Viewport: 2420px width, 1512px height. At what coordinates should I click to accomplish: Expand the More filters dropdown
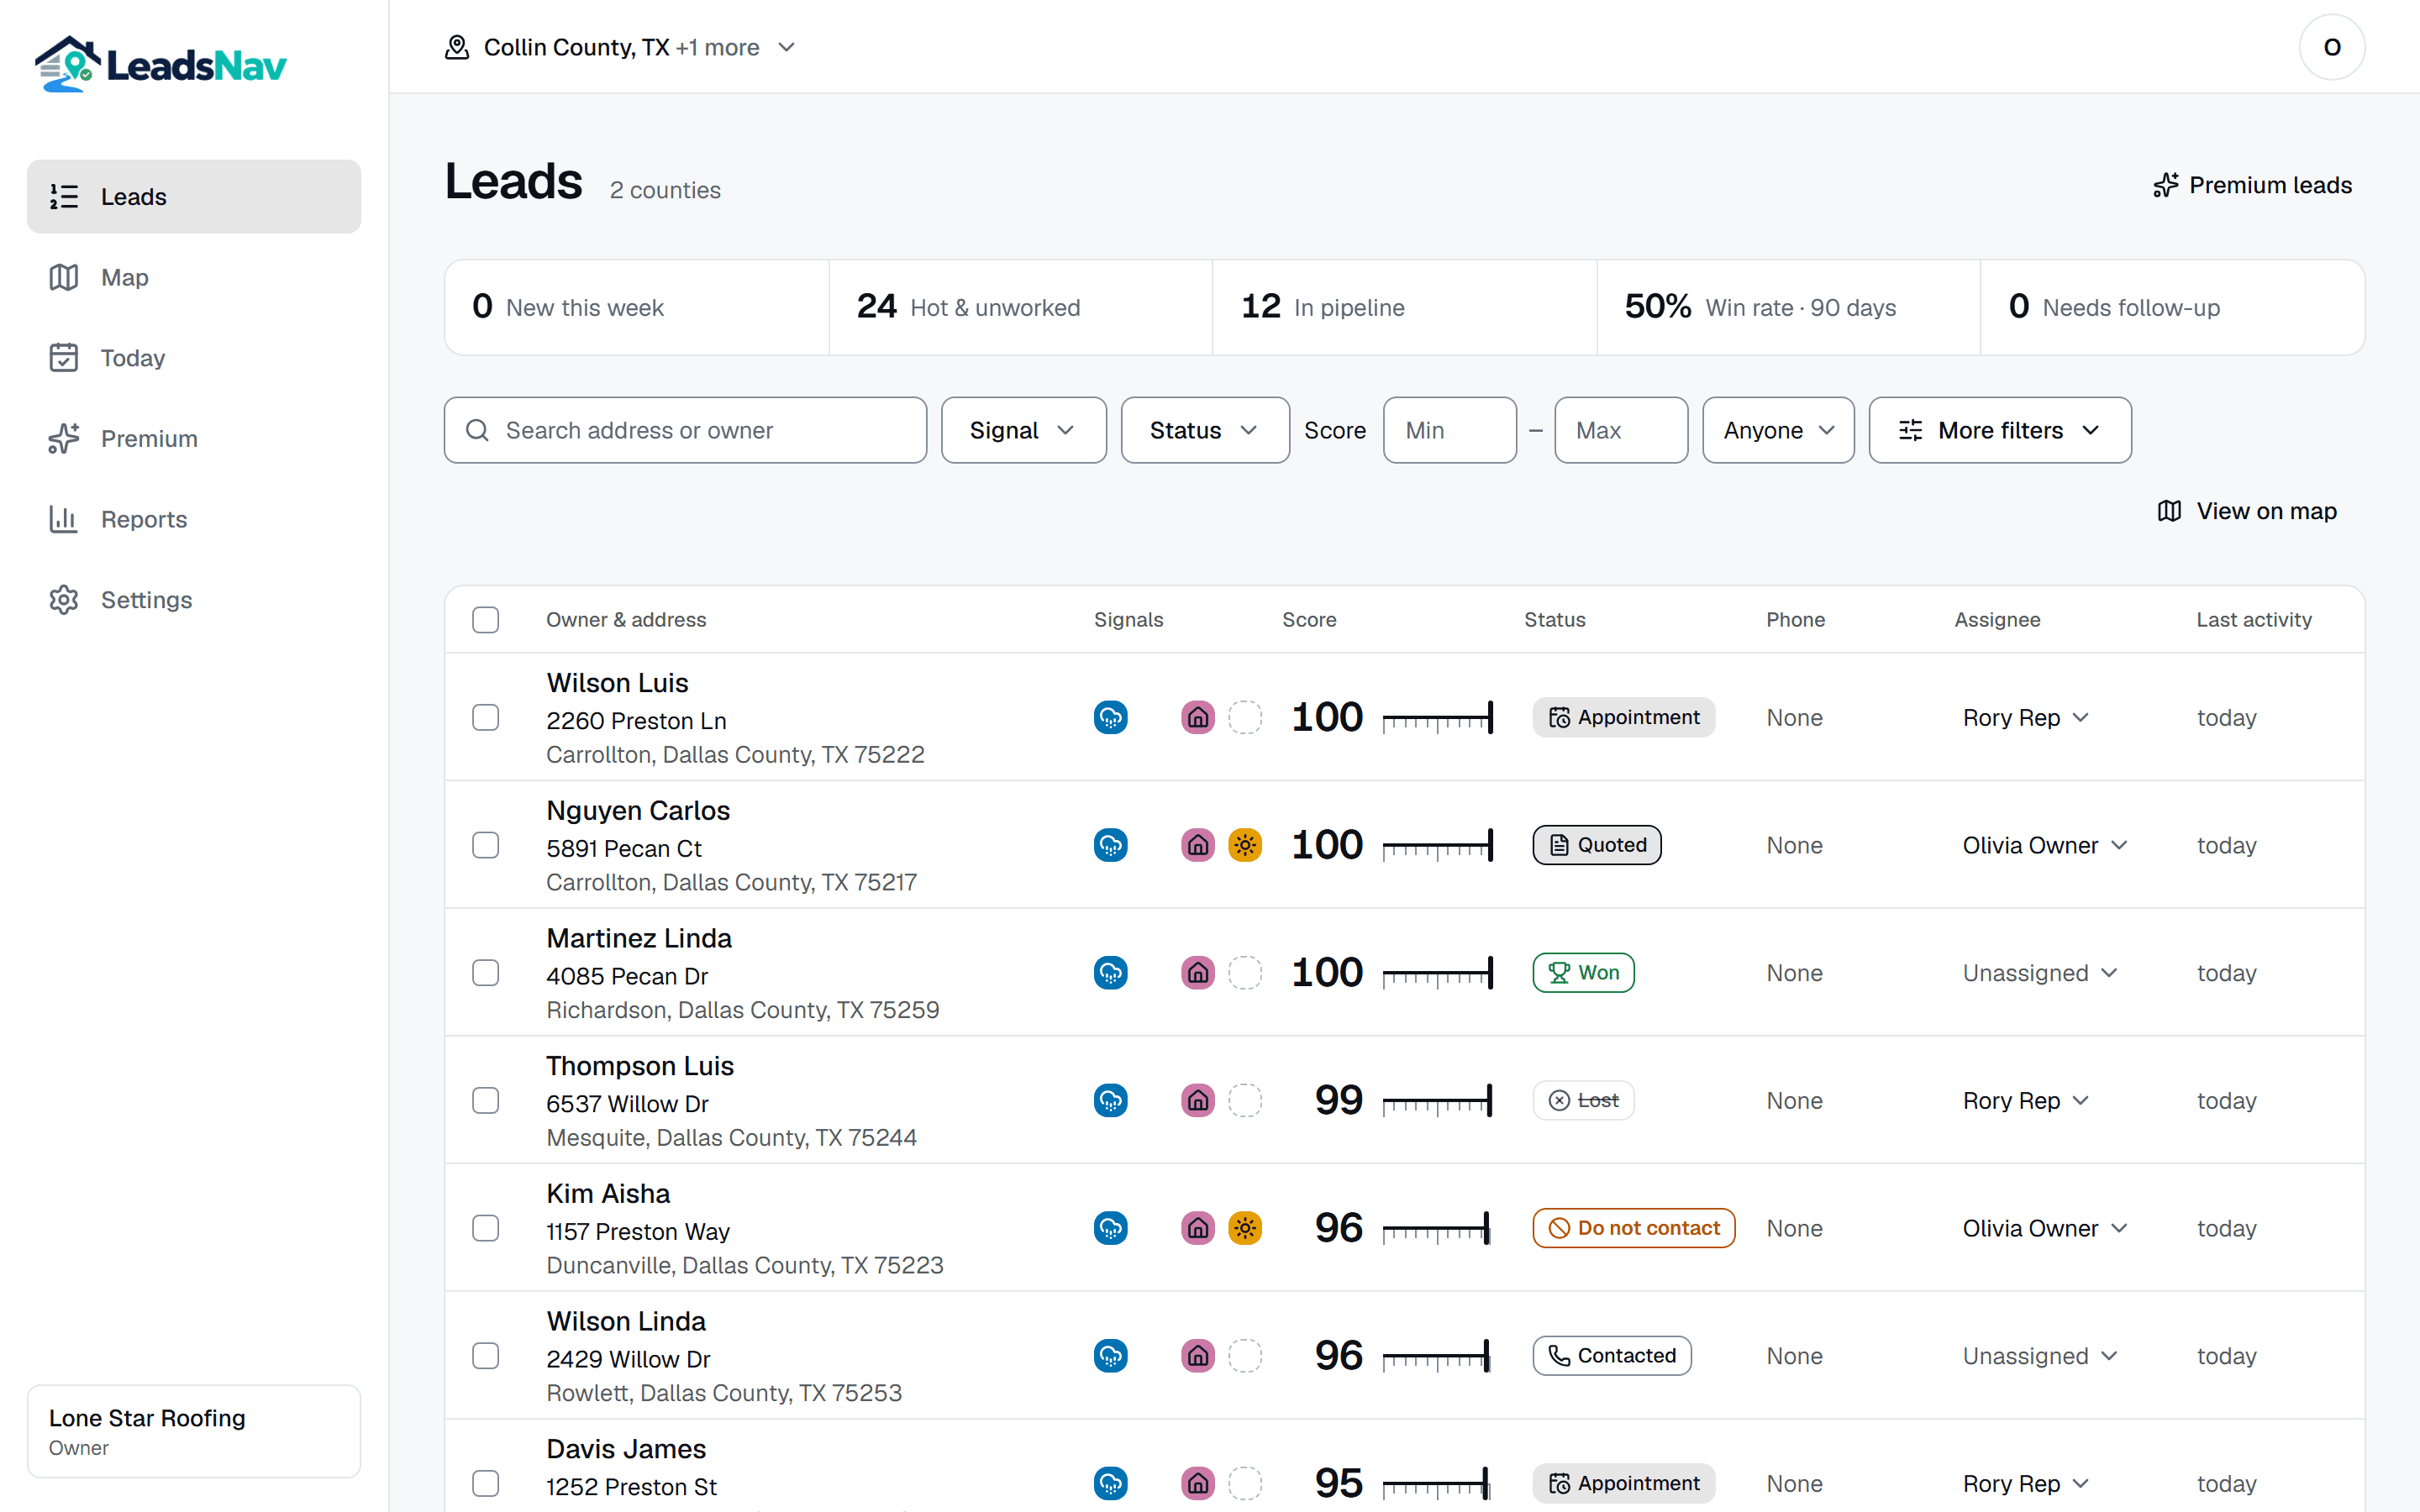(x=2000, y=430)
